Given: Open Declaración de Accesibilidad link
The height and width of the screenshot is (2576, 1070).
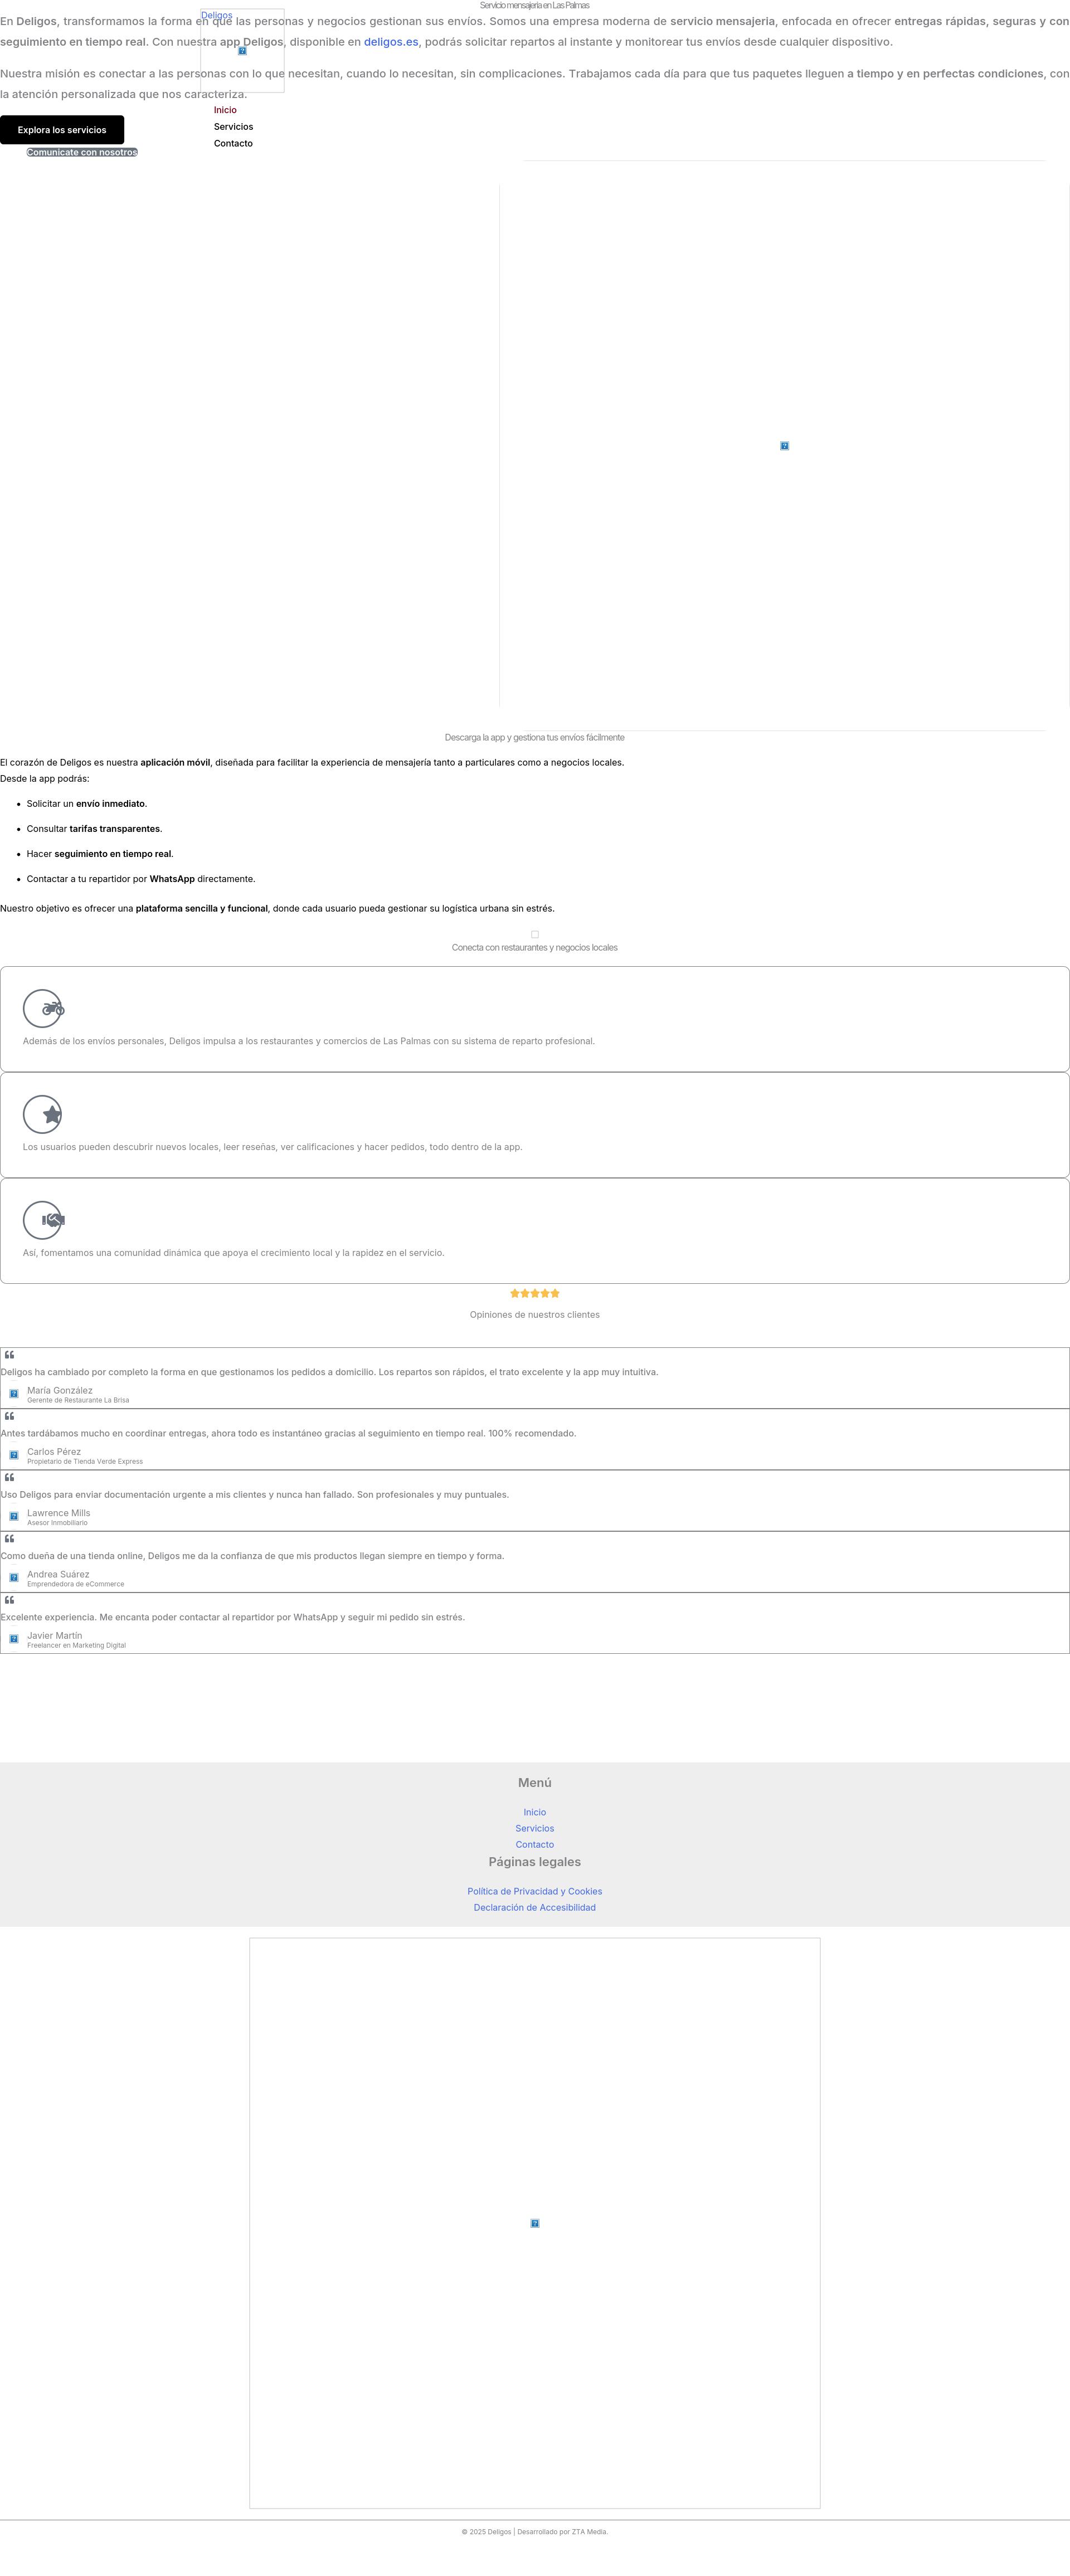Looking at the screenshot, I should (x=534, y=1908).
